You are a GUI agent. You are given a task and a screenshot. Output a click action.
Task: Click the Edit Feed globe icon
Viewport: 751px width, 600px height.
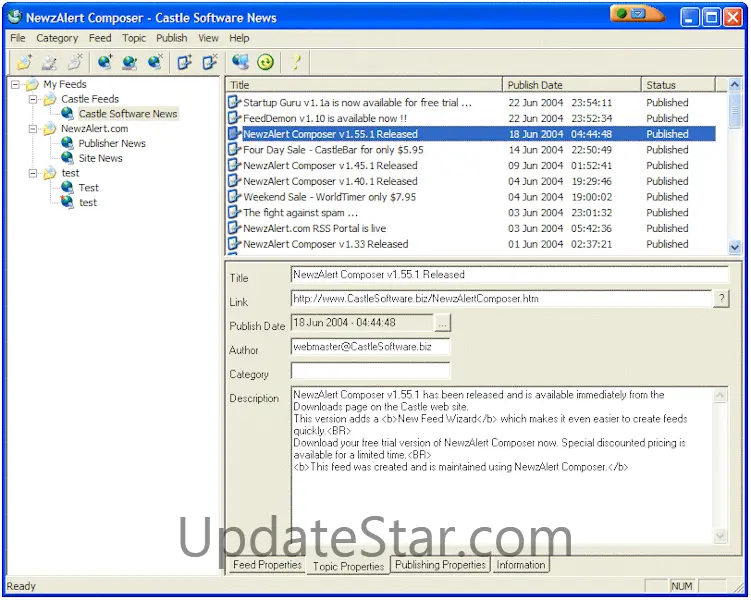[129, 62]
